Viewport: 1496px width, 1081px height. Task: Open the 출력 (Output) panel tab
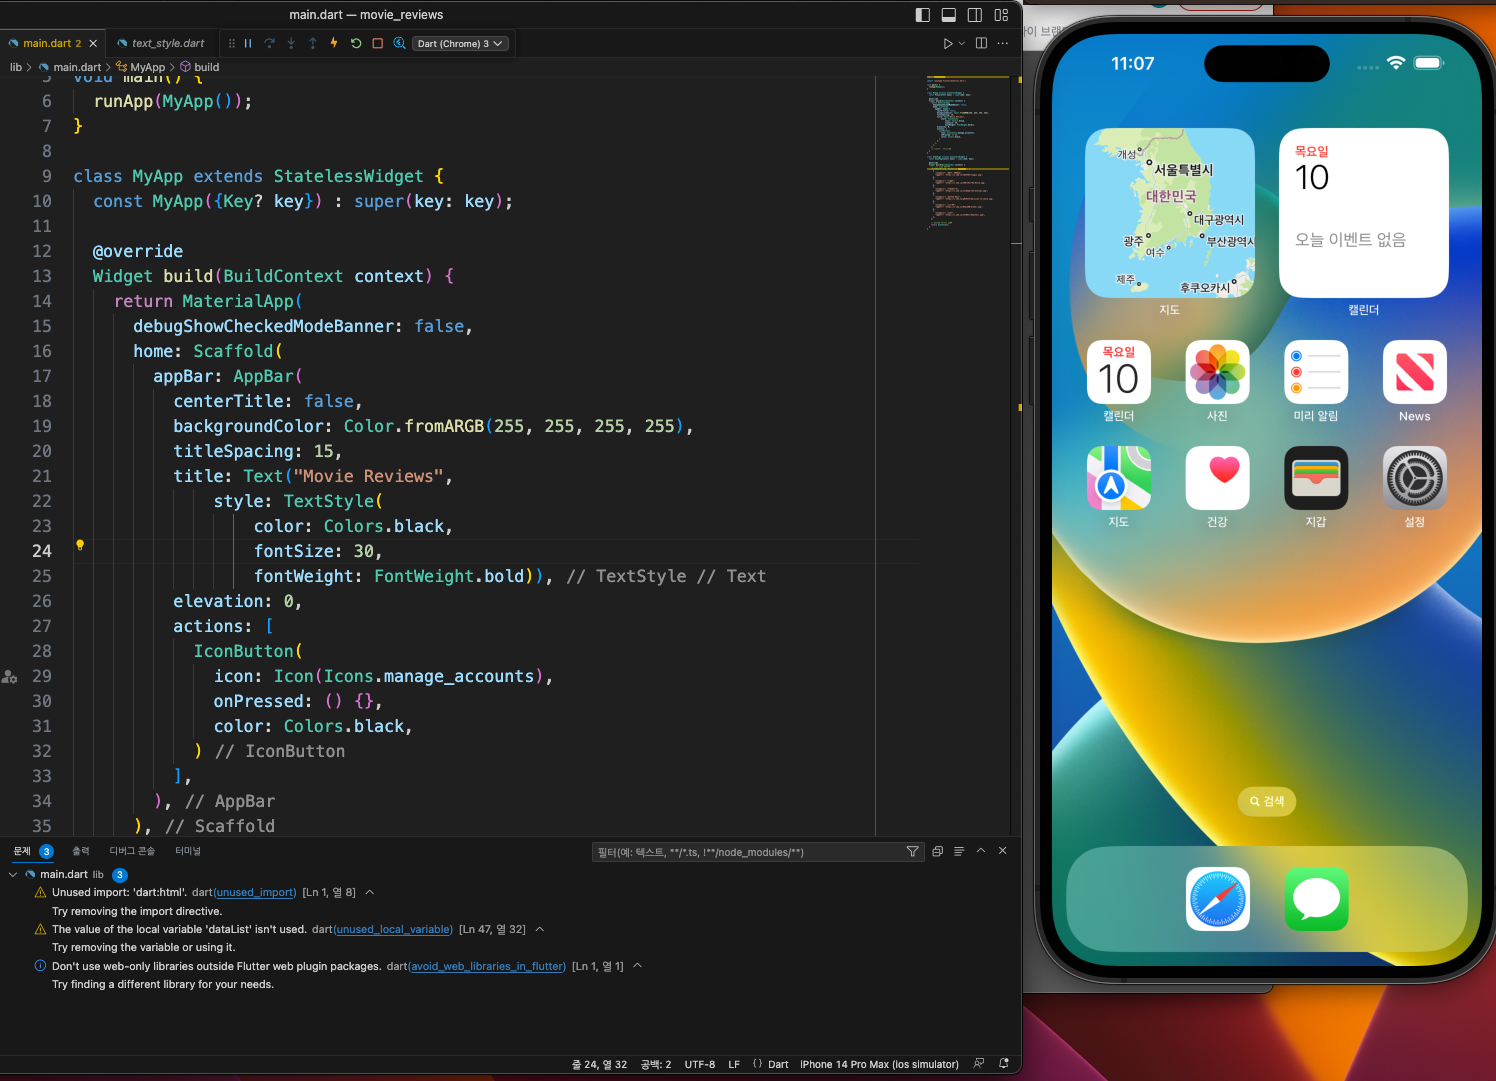pyautogui.click(x=81, y=851)
